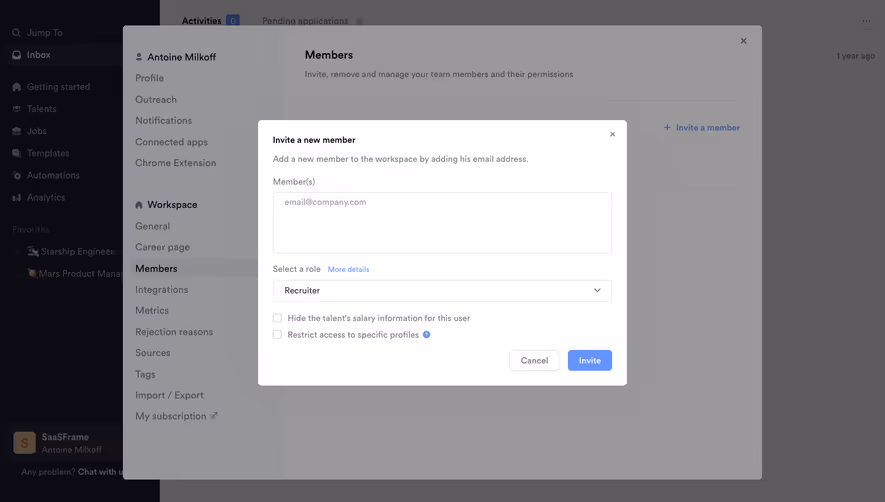Open the Recruiter role dropdown
This screenshot has width=885, height=502.
coord(442,290)
